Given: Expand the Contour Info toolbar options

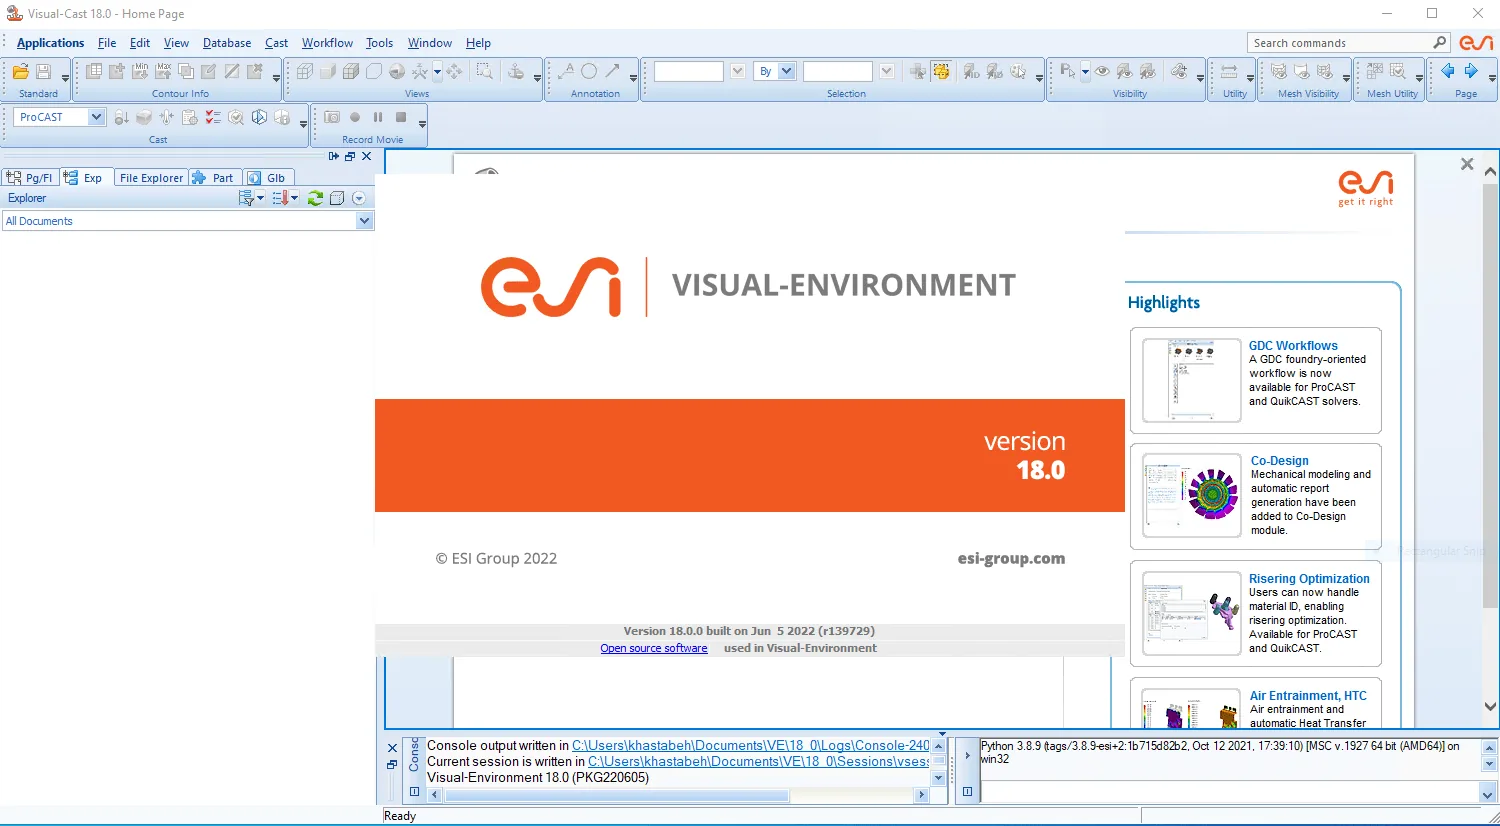Looking at the screenshot, I should point(276,78).
